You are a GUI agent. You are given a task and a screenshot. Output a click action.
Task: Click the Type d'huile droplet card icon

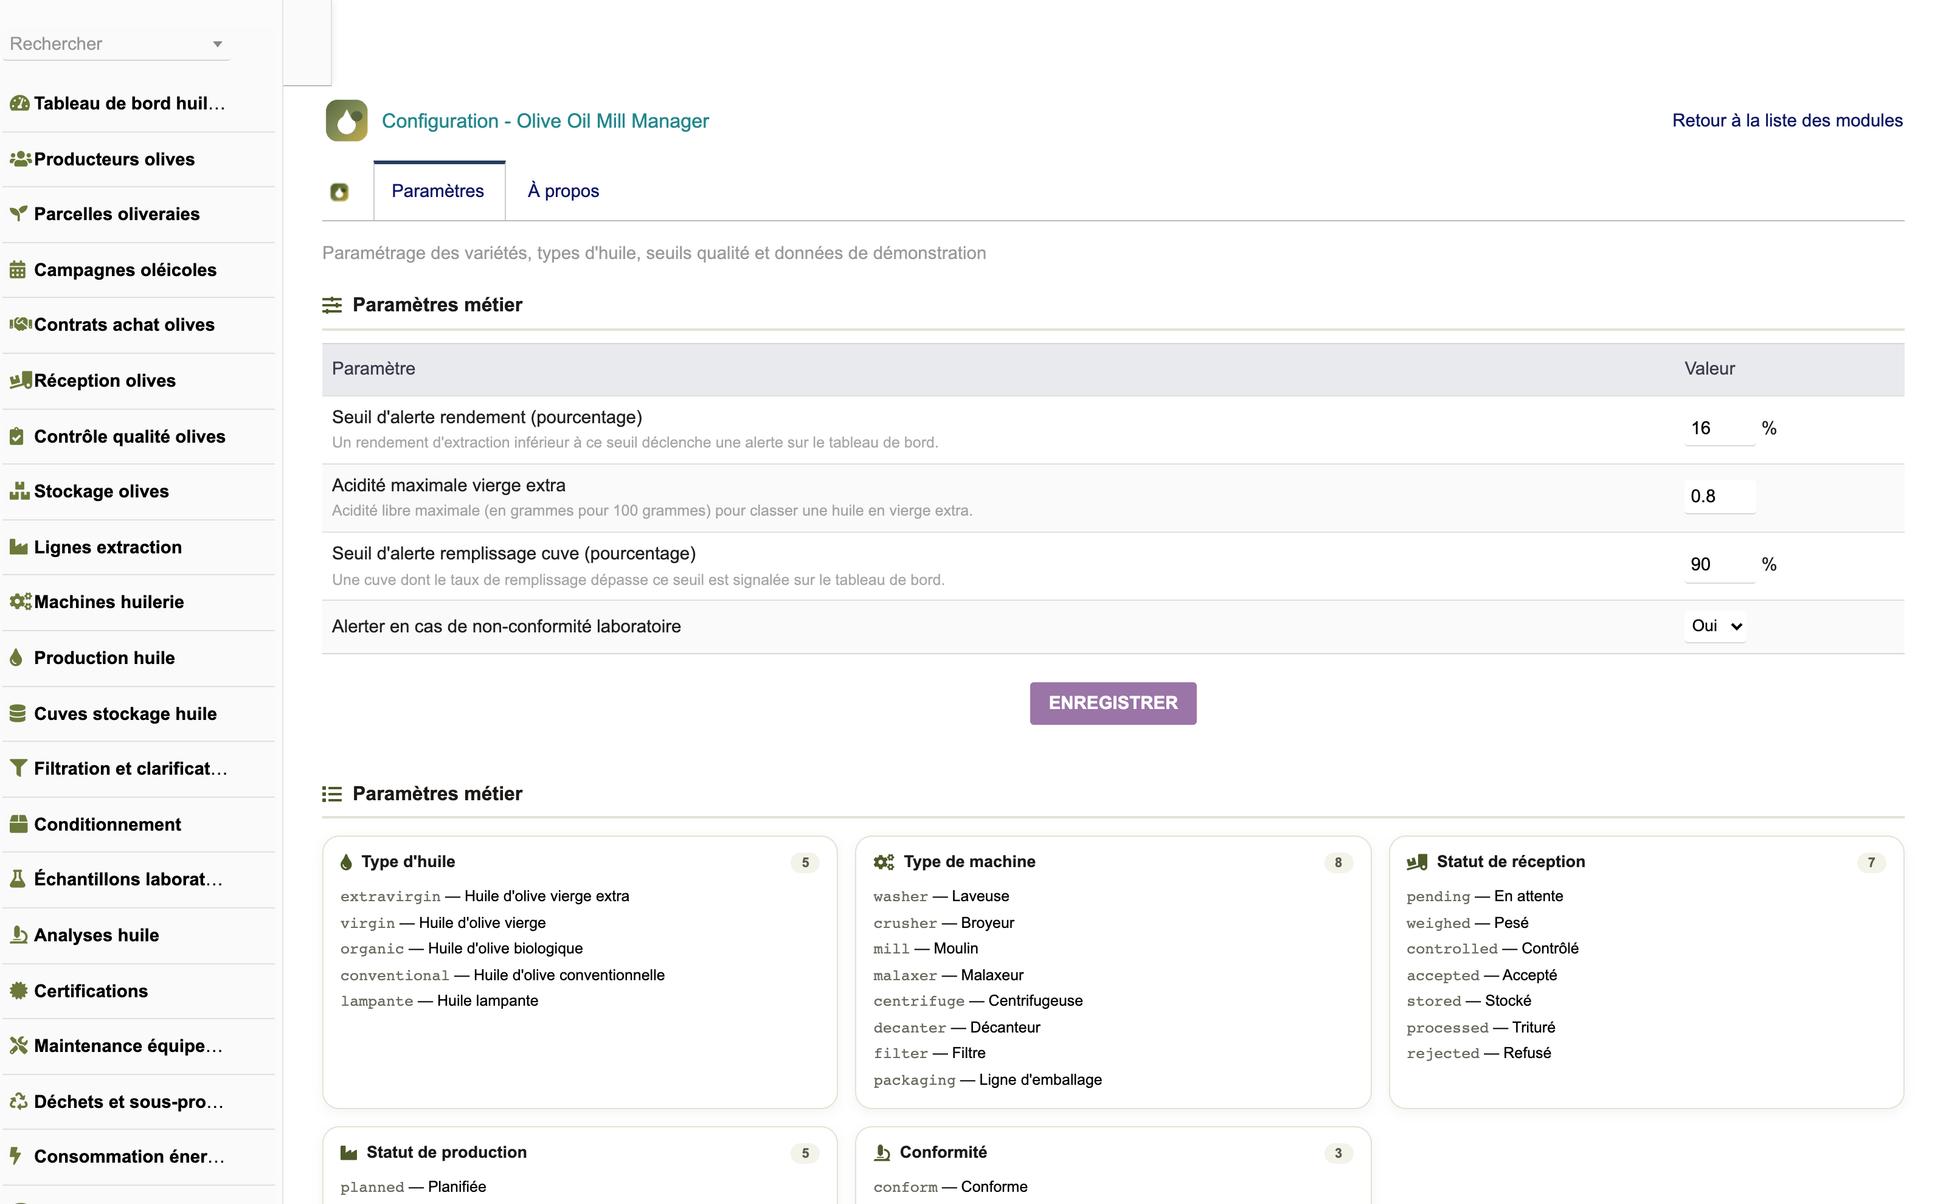coord(346,862)
